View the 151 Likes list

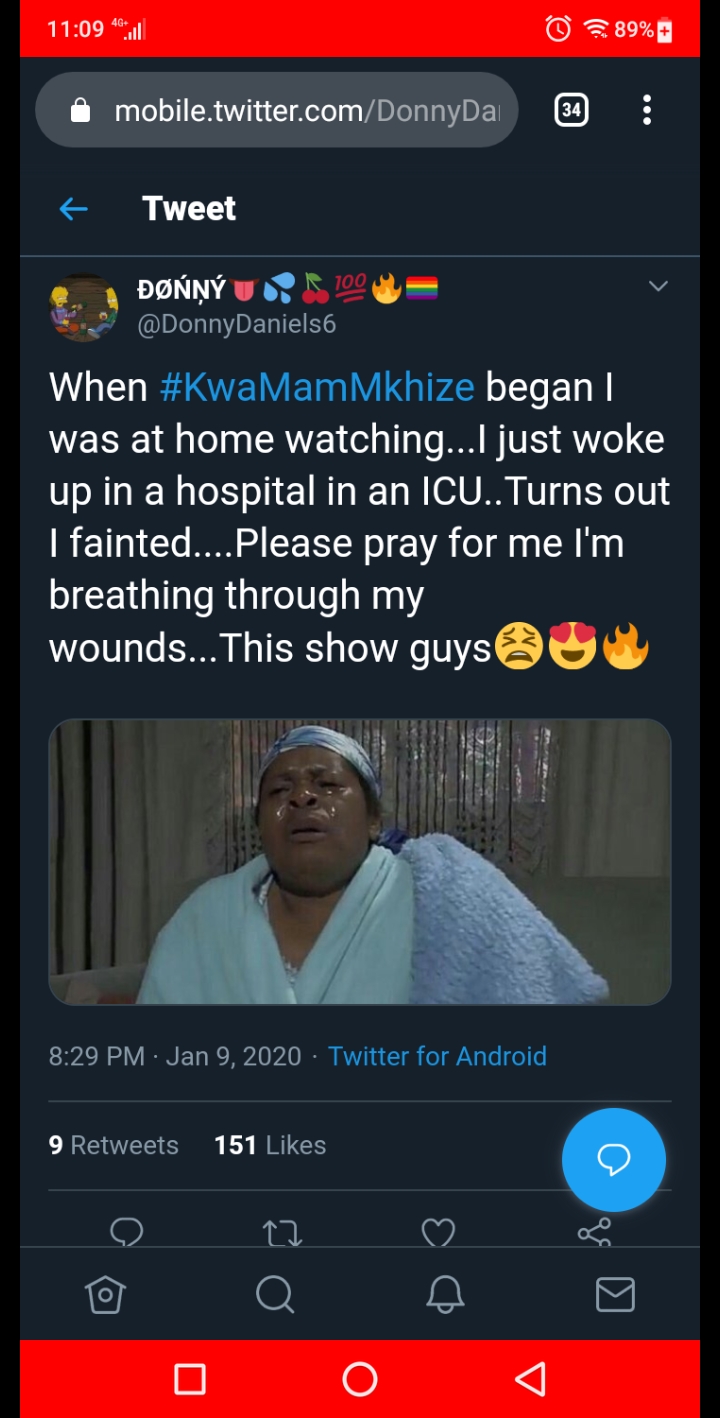coord(270,1145)
